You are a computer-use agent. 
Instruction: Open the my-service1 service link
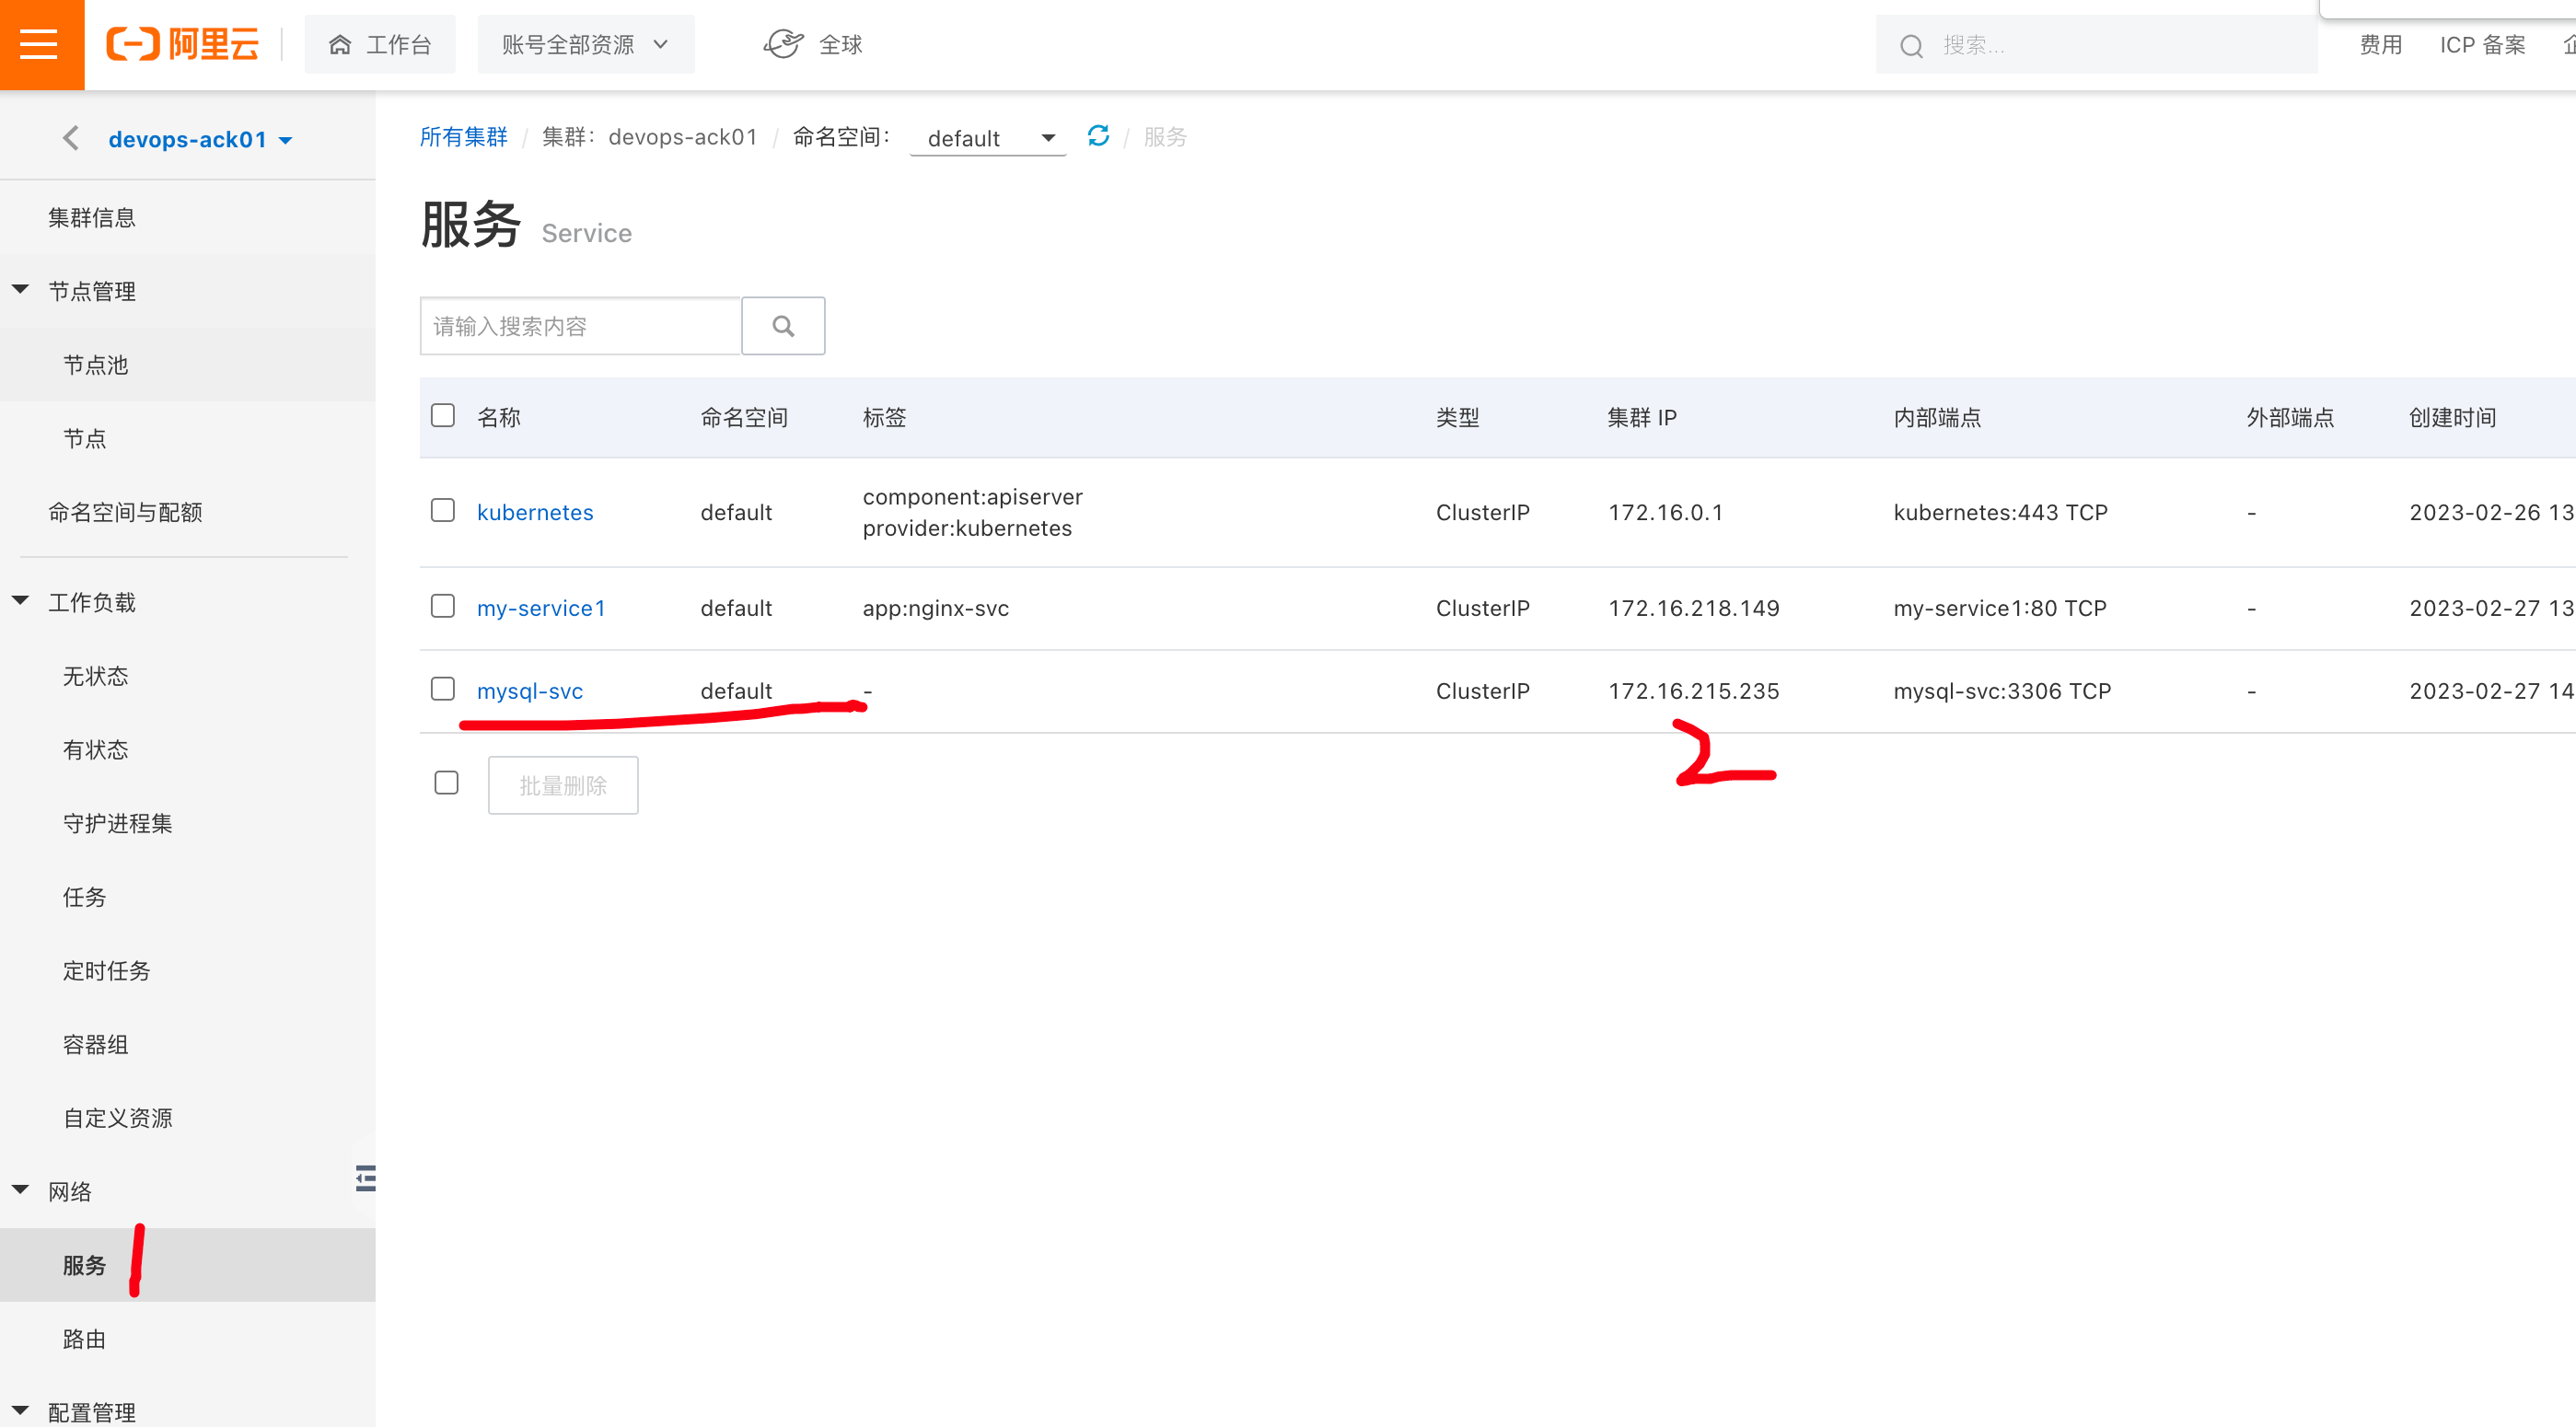(541, 608)
